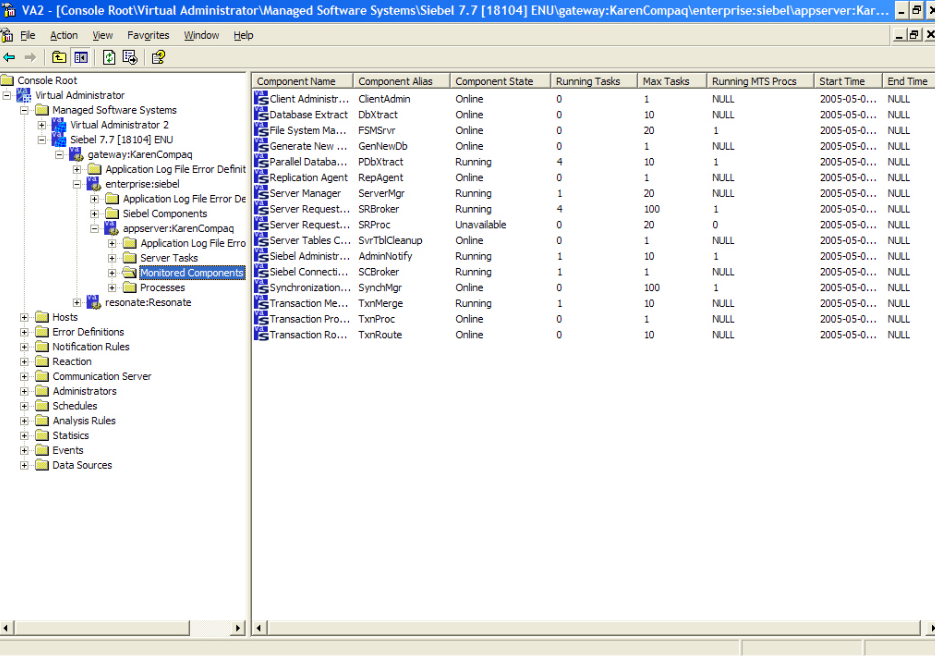Click the gateway:KarenCompaq node icon

pos(76,154)
